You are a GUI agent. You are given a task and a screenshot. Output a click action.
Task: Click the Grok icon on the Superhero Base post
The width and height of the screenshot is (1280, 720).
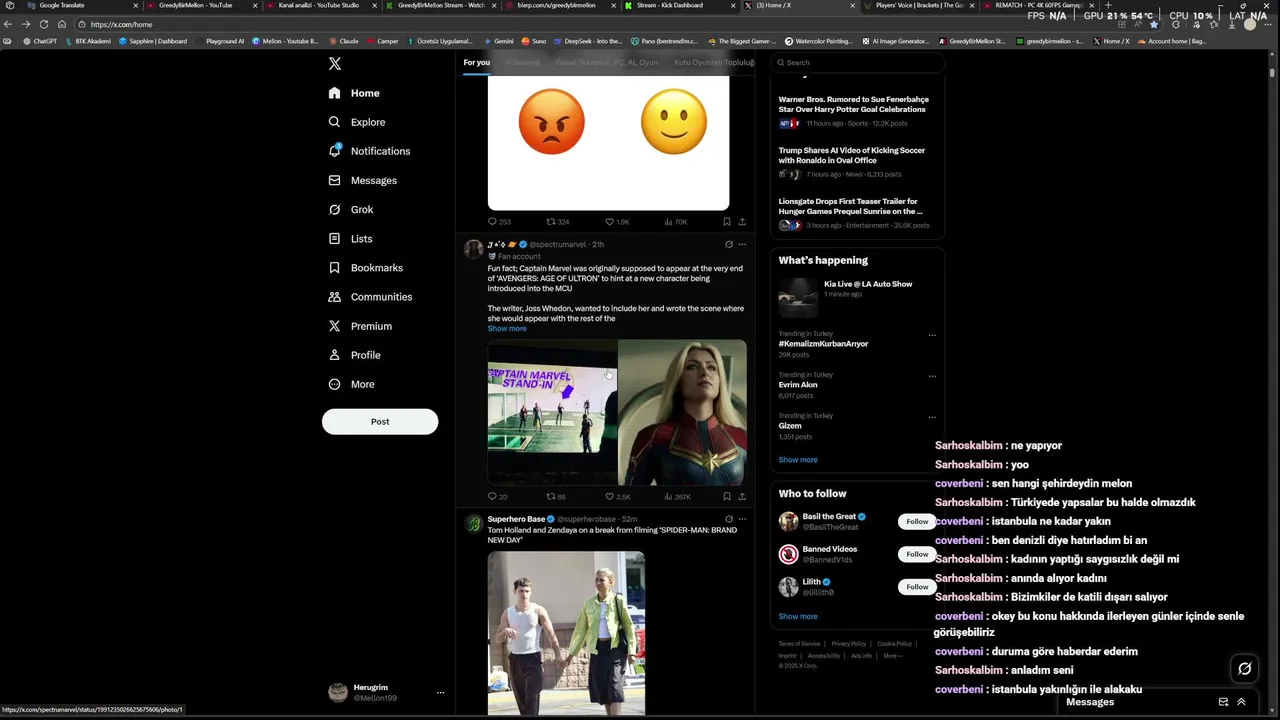[729, 519]
